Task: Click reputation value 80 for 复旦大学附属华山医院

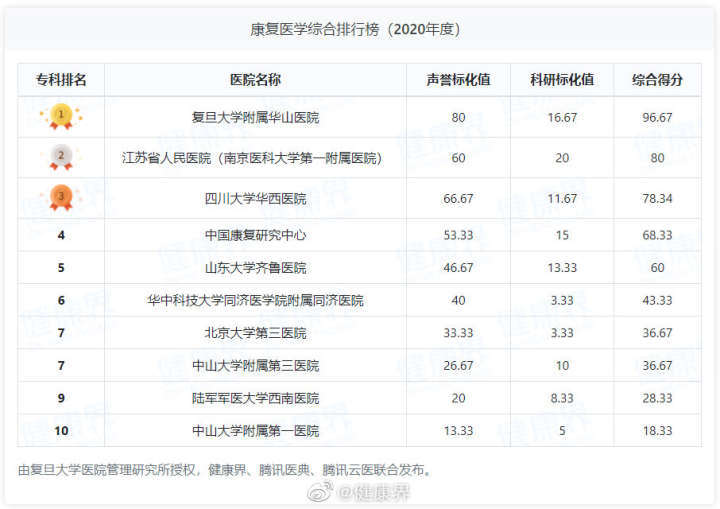Action: tap(458, 118)
